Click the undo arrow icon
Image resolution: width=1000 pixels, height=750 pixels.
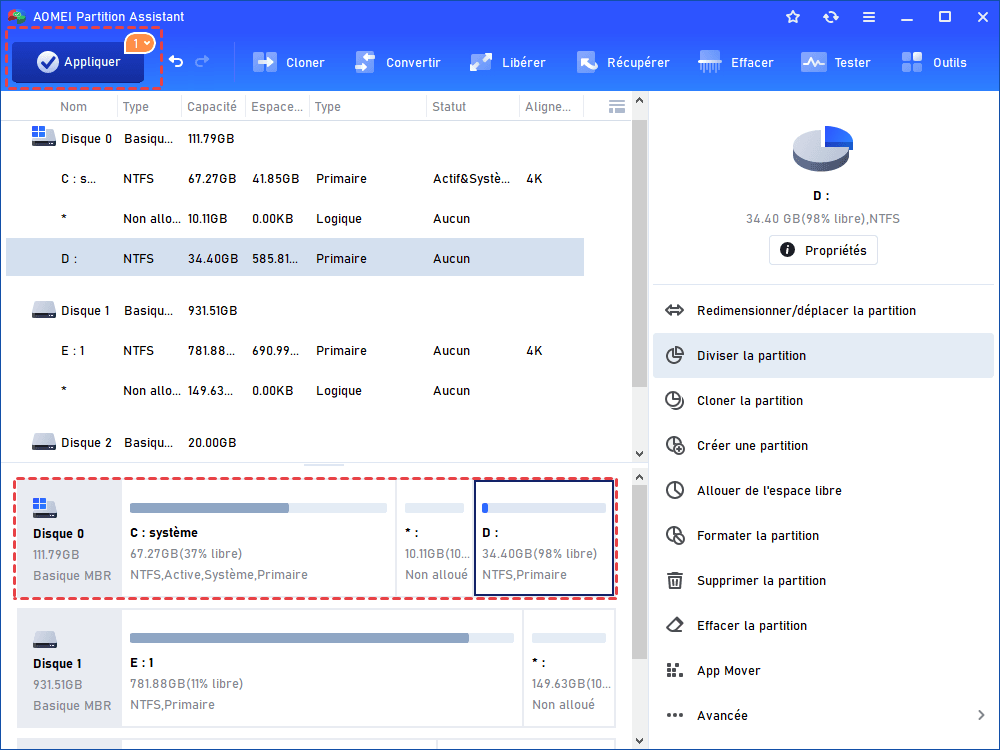click(x=176, y=62)
